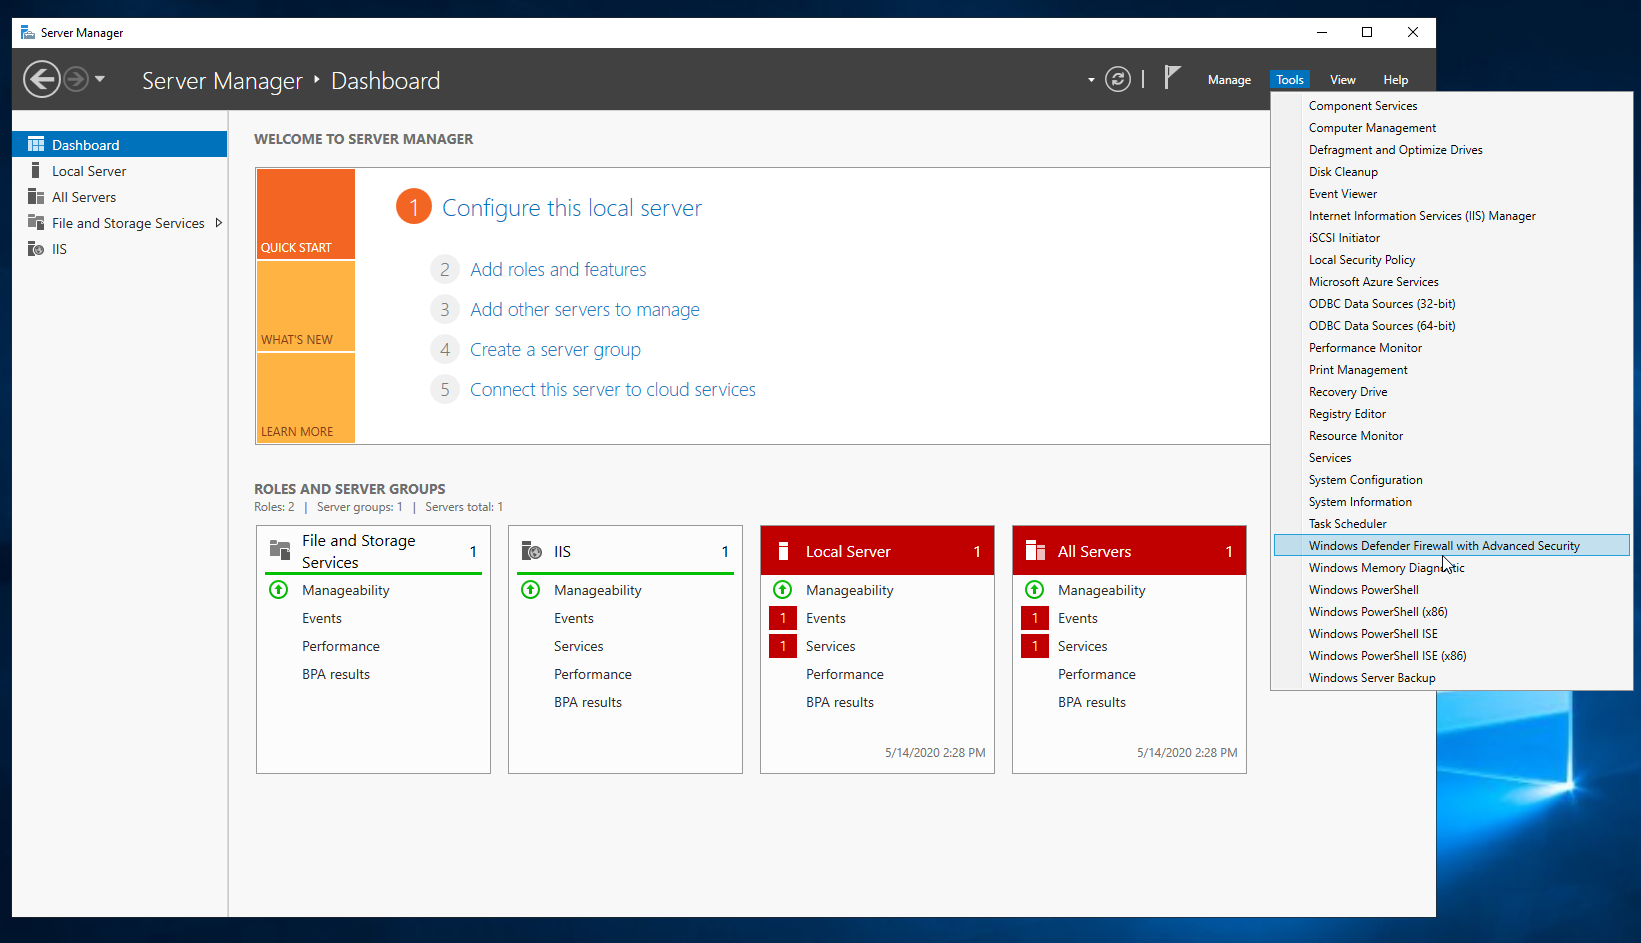The width and height of the screenshot is (1641, 943).
Task: Click the green manageability arrow on IIS tile
Action: pos(530,590)
